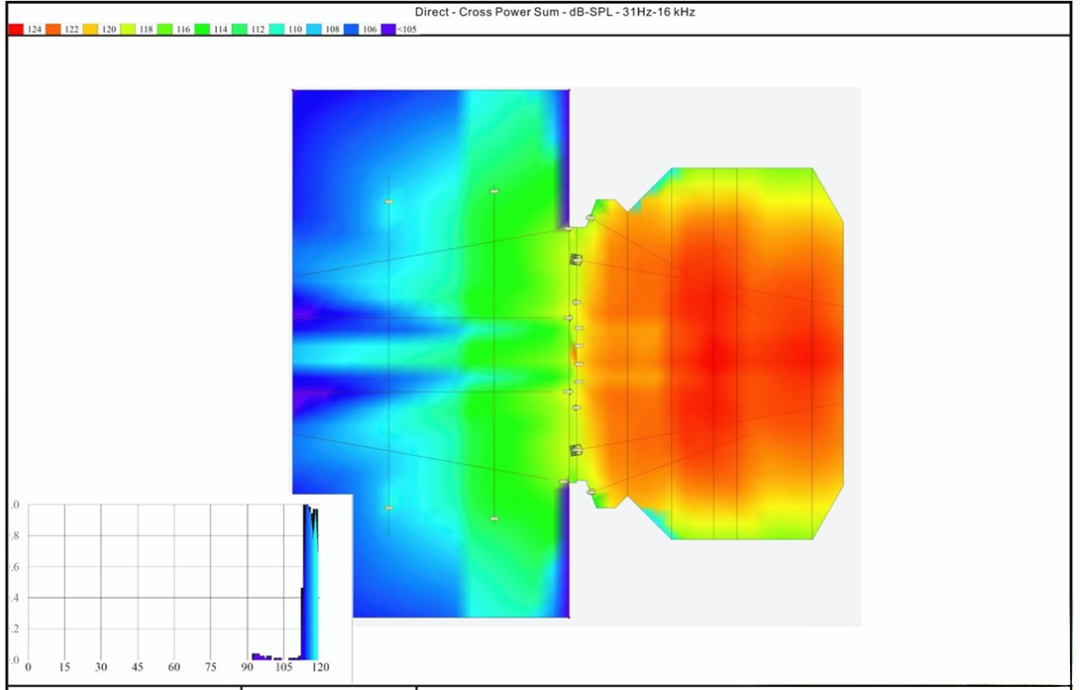The image size is (1080, 690).
Task: Click the purple <105 dB legend swatch
Action: click(x=388, y=30)
